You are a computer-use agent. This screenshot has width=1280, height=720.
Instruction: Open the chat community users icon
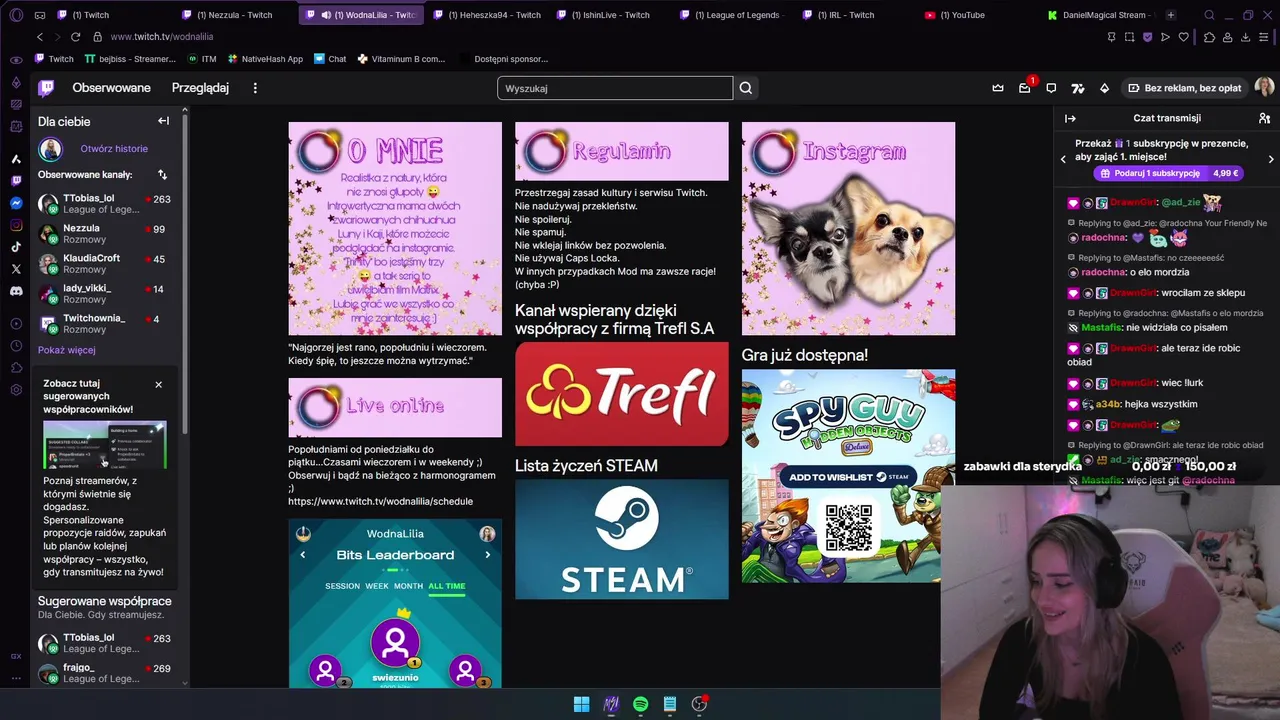tap(1264, 118)
